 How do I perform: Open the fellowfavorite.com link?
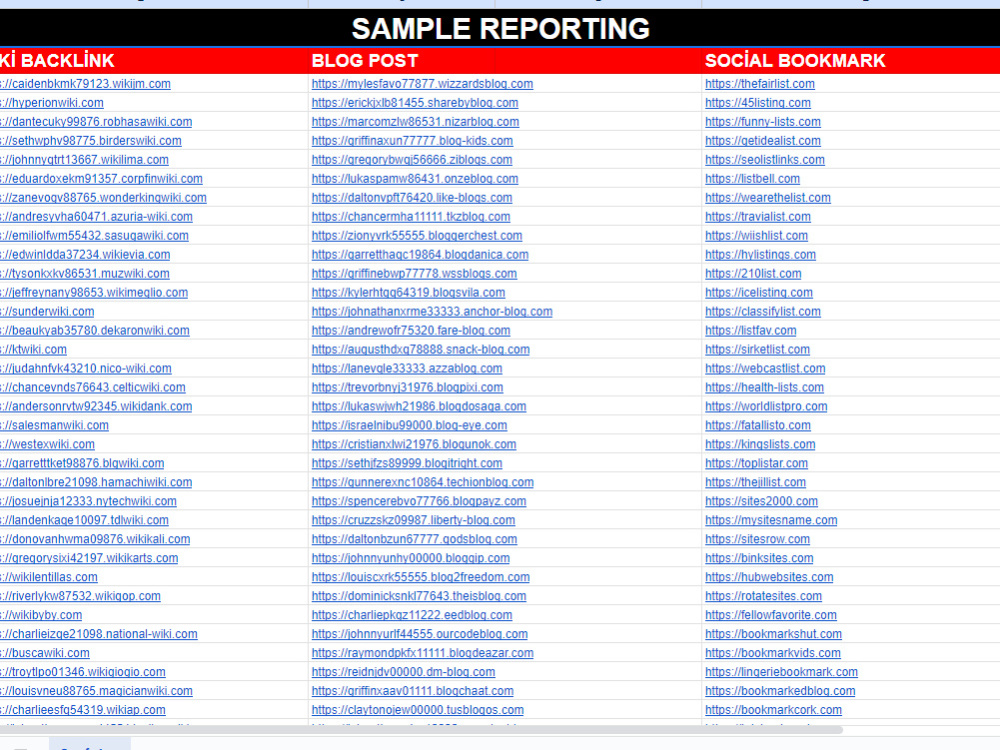click(x=771, y=615)
